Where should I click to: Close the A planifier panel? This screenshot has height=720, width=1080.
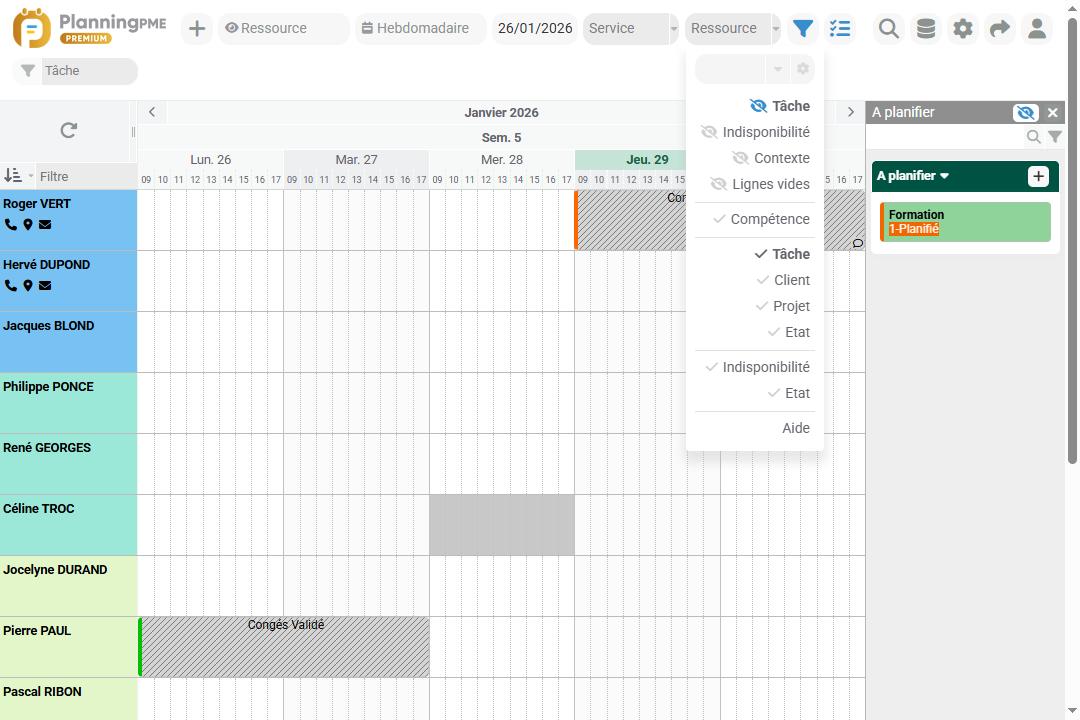1052,112
